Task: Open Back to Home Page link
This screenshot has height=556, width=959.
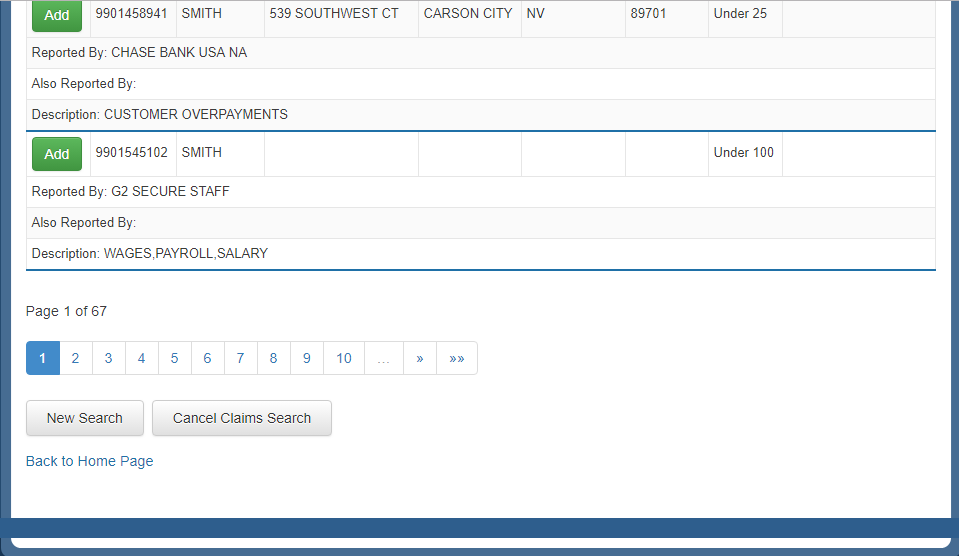Action: click(89, 461)
